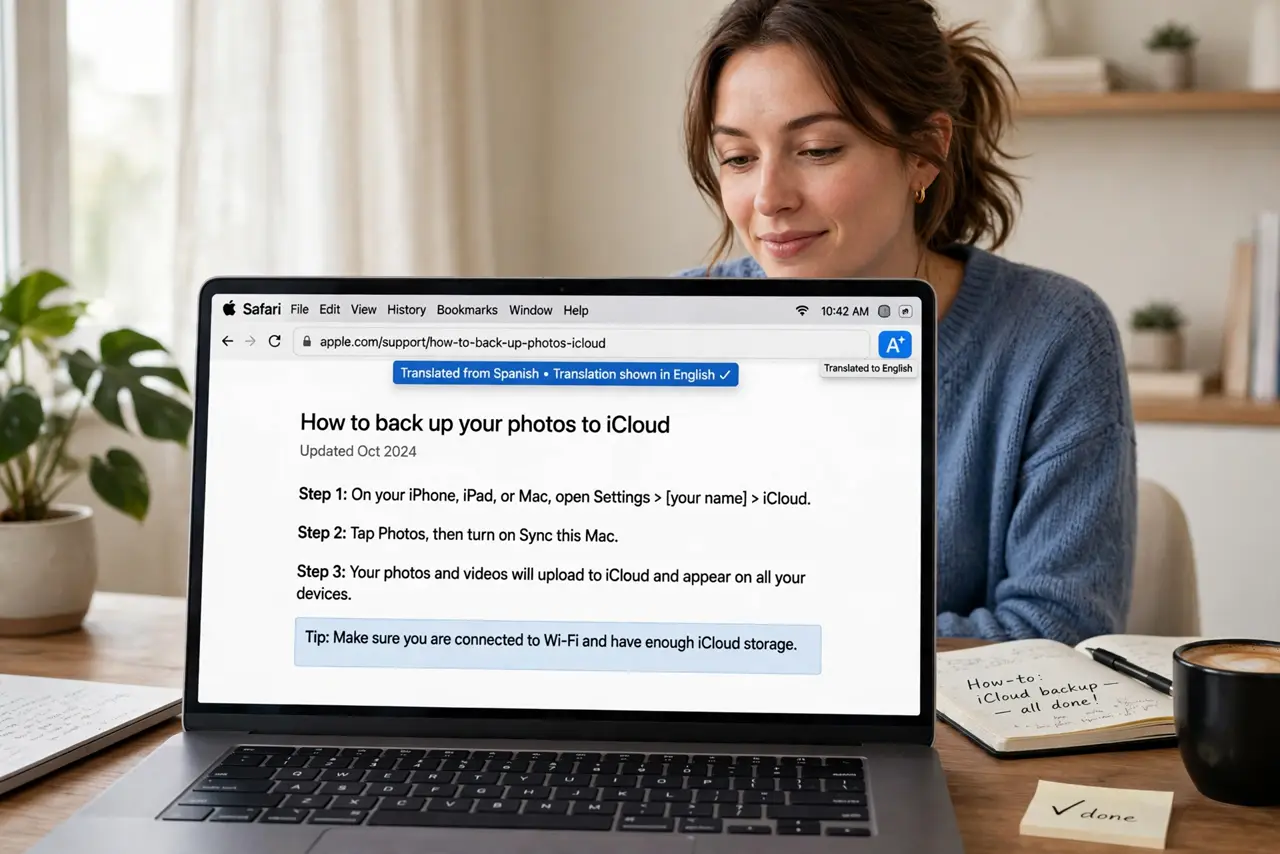This screenshot has width=1280, height=854.
Task: Click the Wi-Fi status icon
Action: [x=802, y=311]
